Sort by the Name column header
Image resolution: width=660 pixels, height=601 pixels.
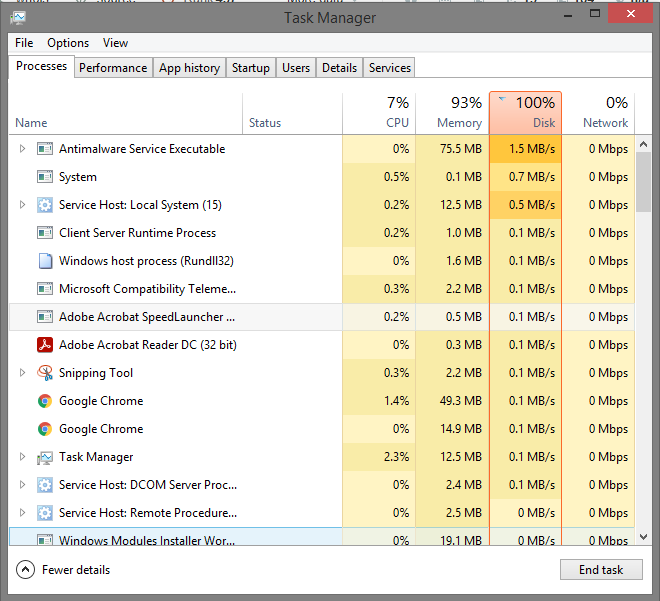[125, 114]
